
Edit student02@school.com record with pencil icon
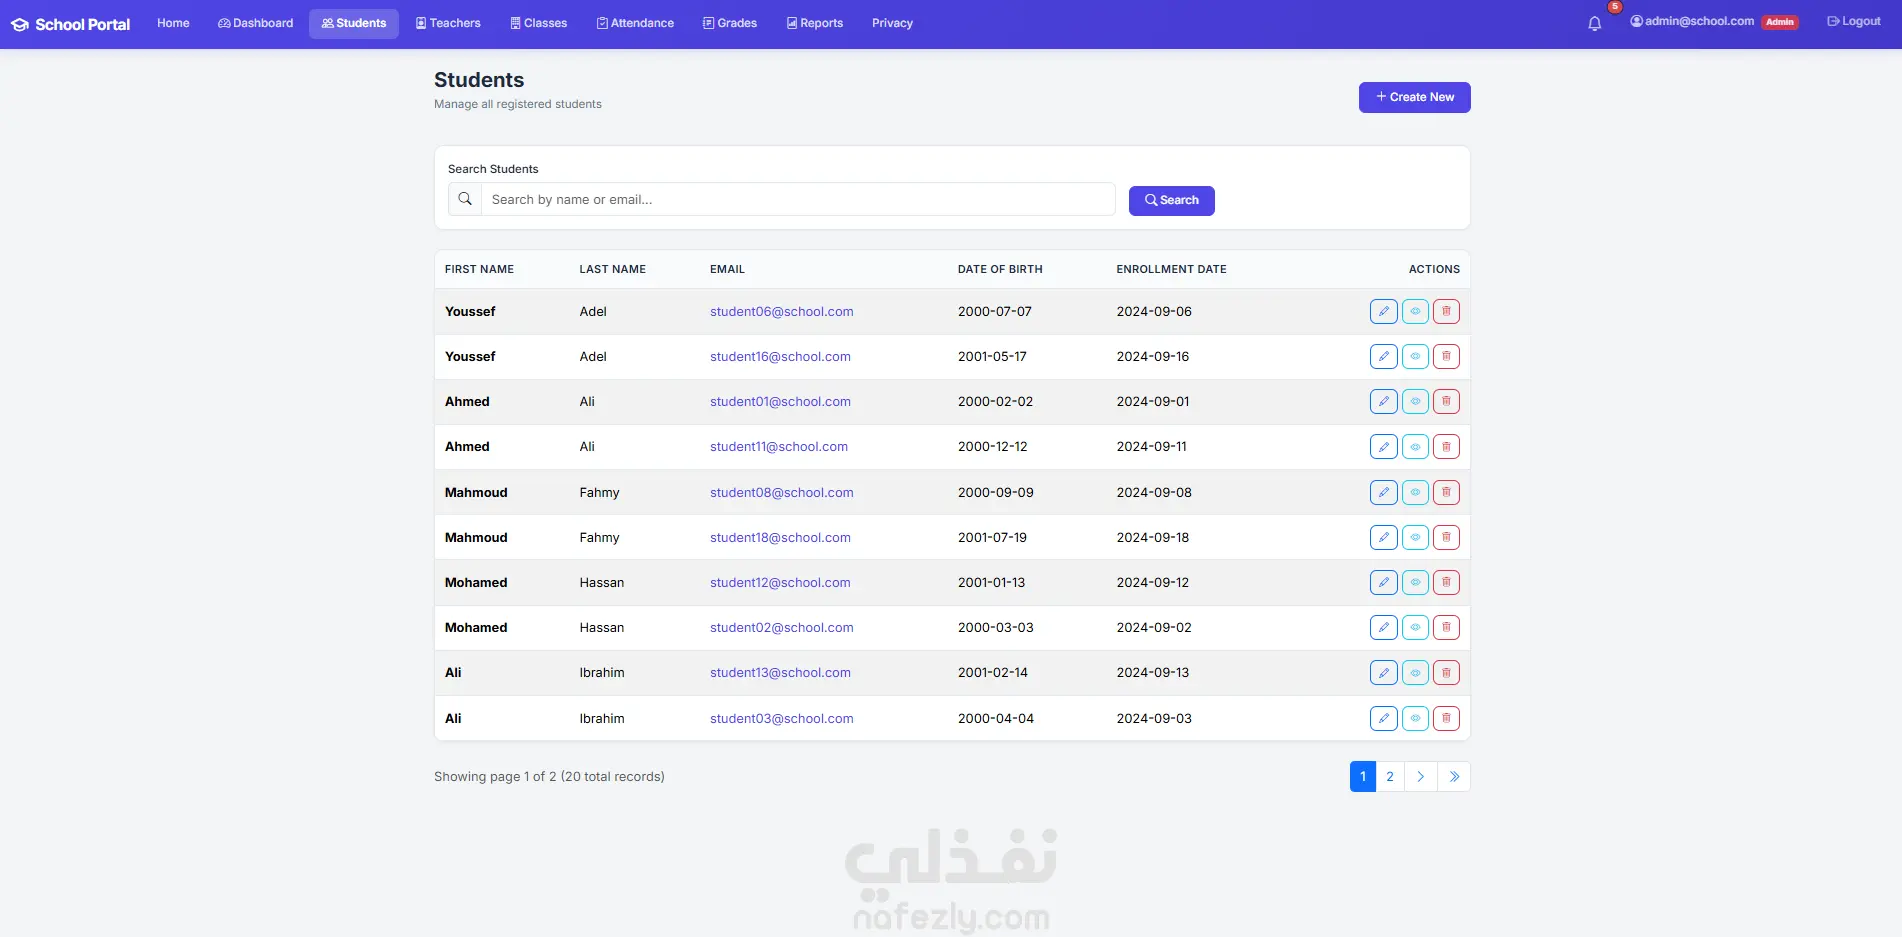point(1384,627)
